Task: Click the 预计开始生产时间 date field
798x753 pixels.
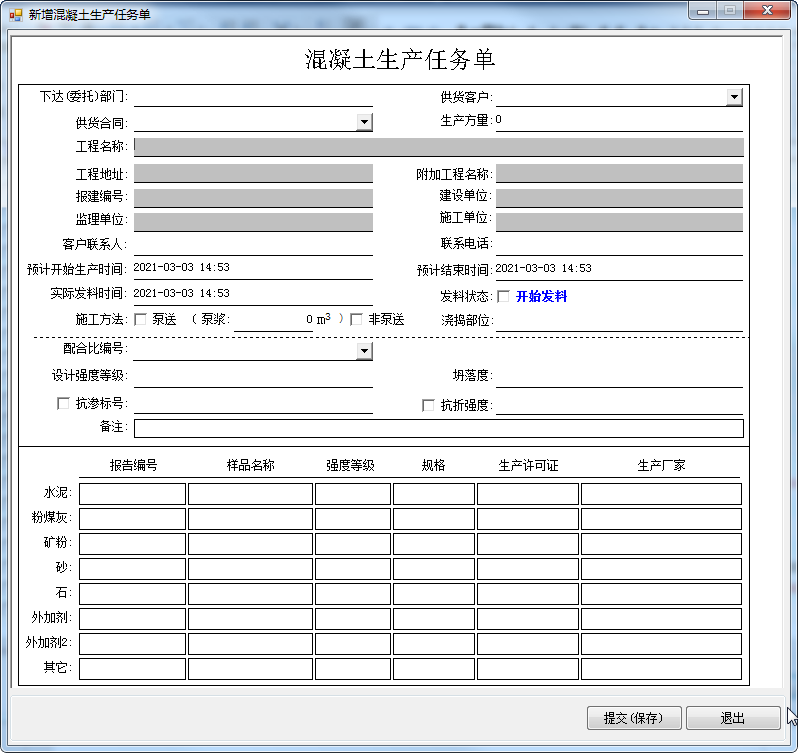Action: point(252,268)
